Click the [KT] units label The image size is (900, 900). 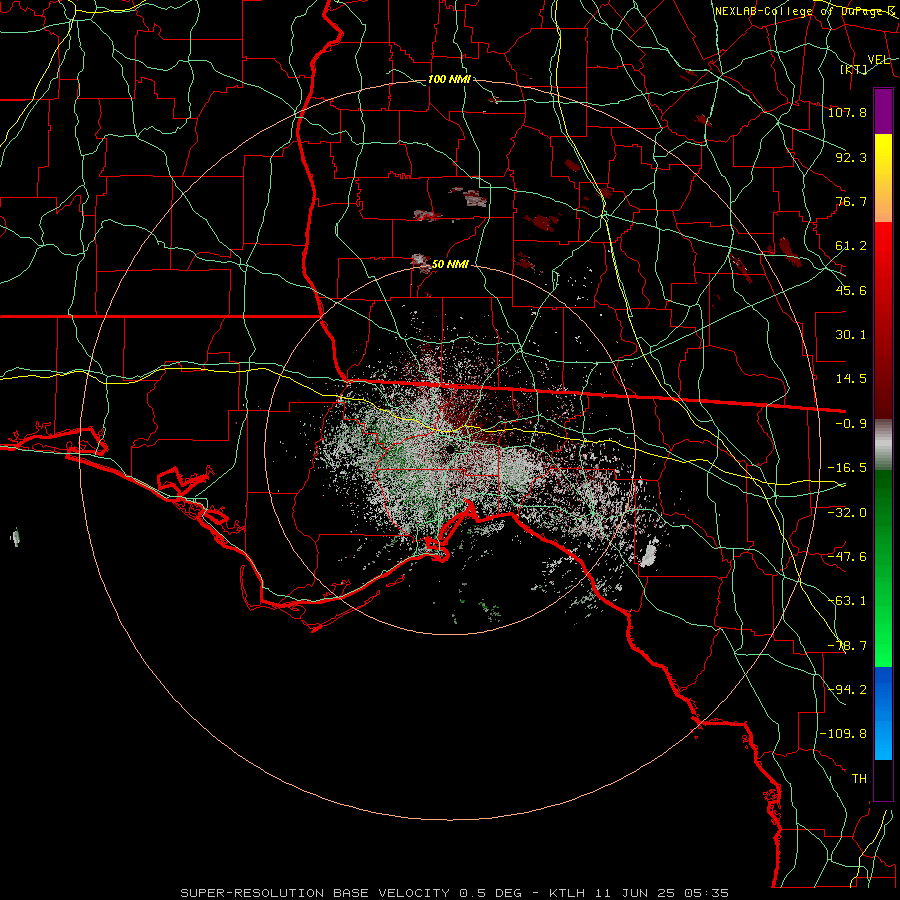[854, 69]
